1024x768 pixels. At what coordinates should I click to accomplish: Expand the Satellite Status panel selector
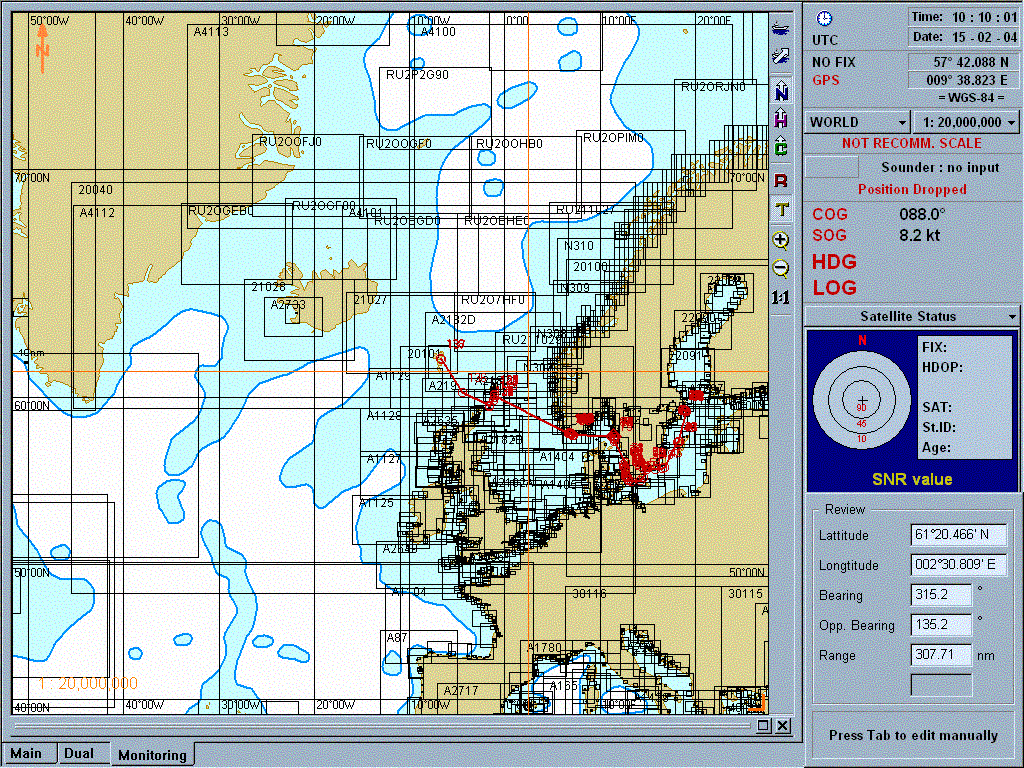[x=912, y=316]
